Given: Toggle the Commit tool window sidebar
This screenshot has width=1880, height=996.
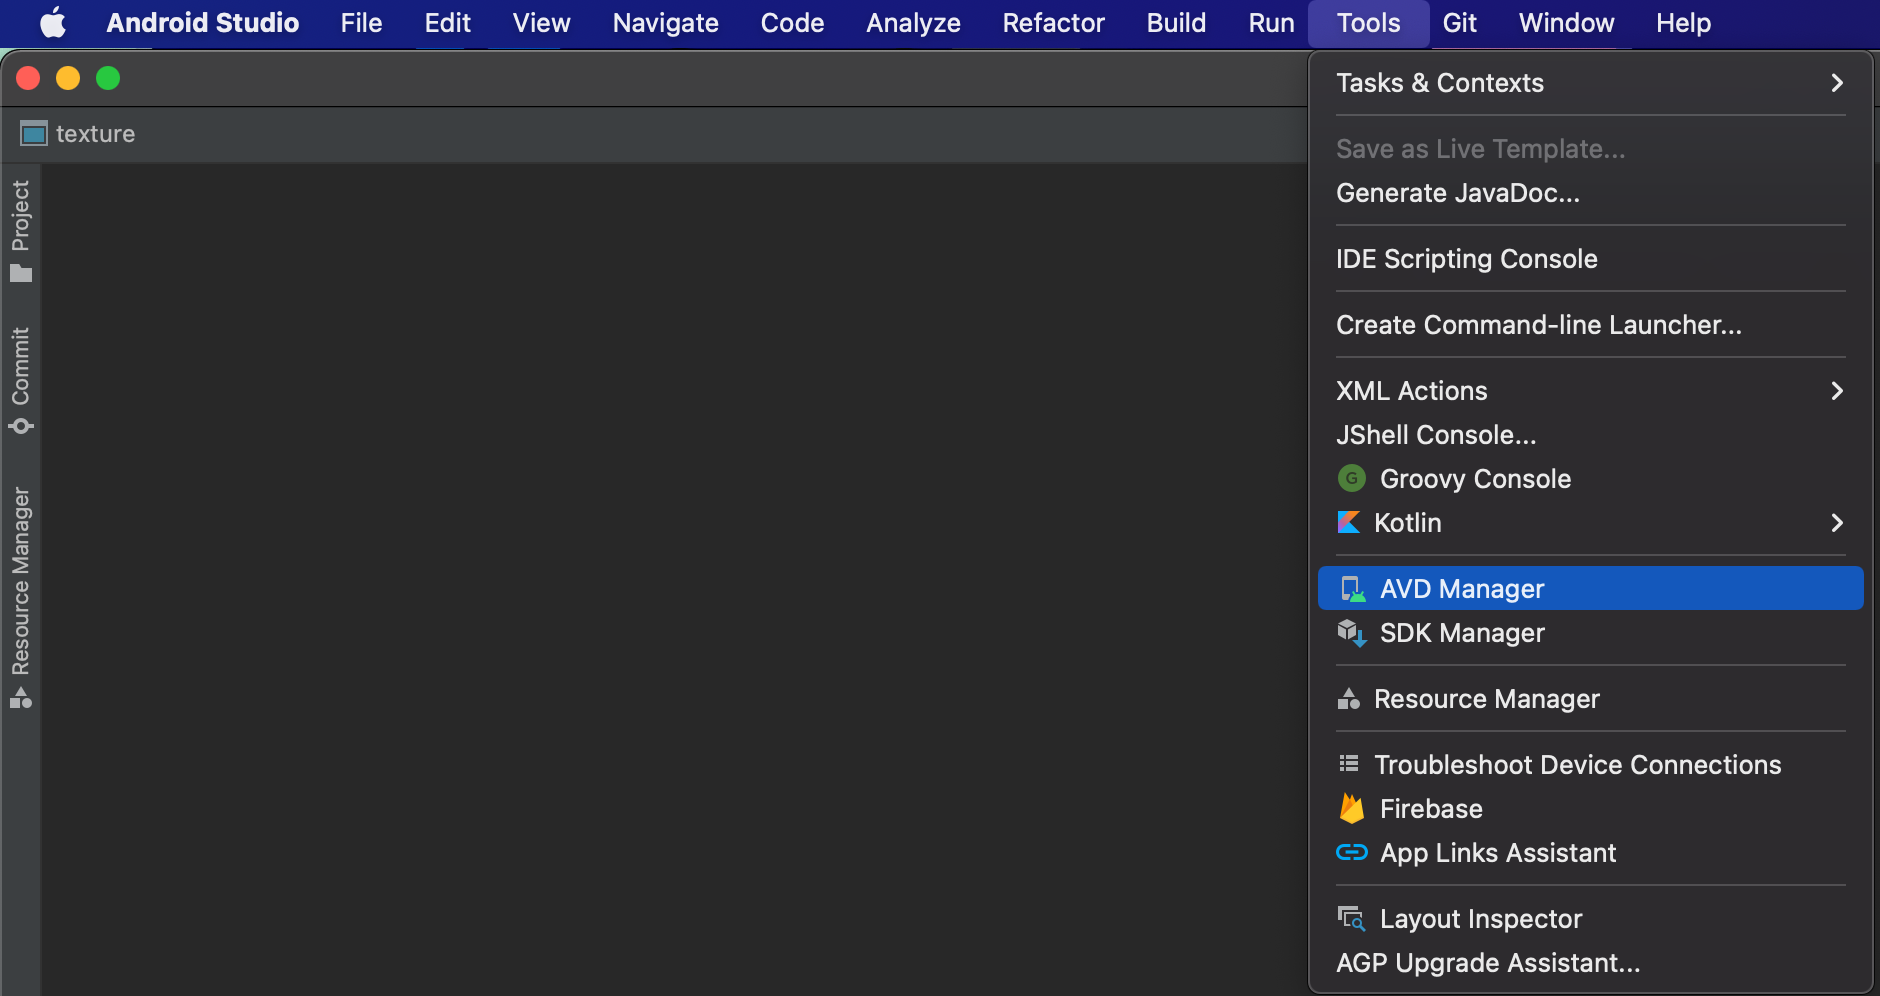Looking at the screenshot, I should tap(21, 380).
